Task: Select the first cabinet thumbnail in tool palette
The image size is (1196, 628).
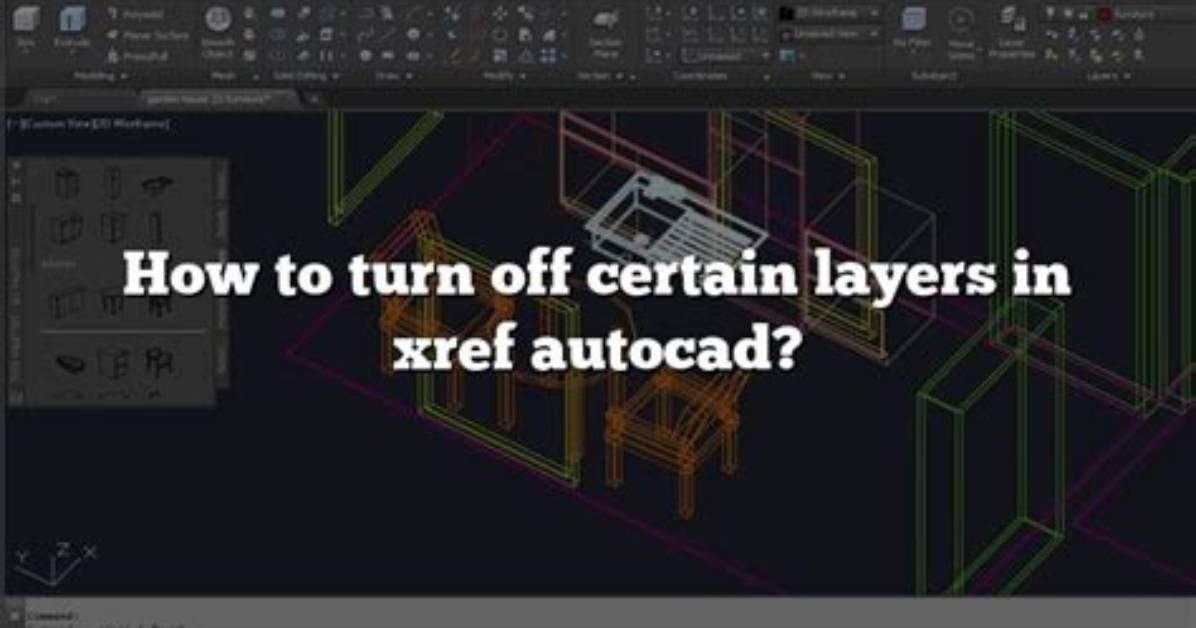Action: [68, 183]
